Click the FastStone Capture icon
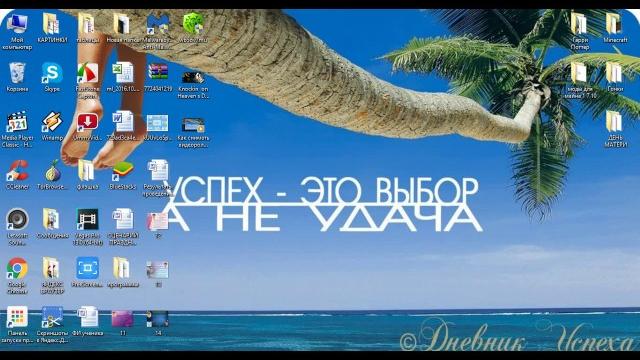 point(87,73)
